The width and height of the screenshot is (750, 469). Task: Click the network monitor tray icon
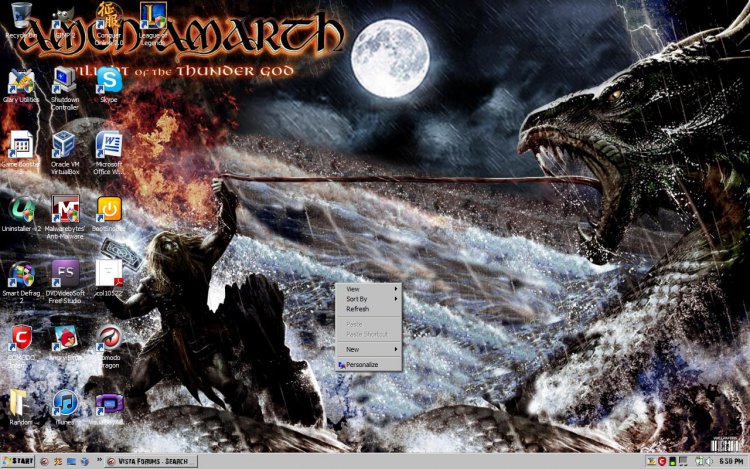[683, 461]
